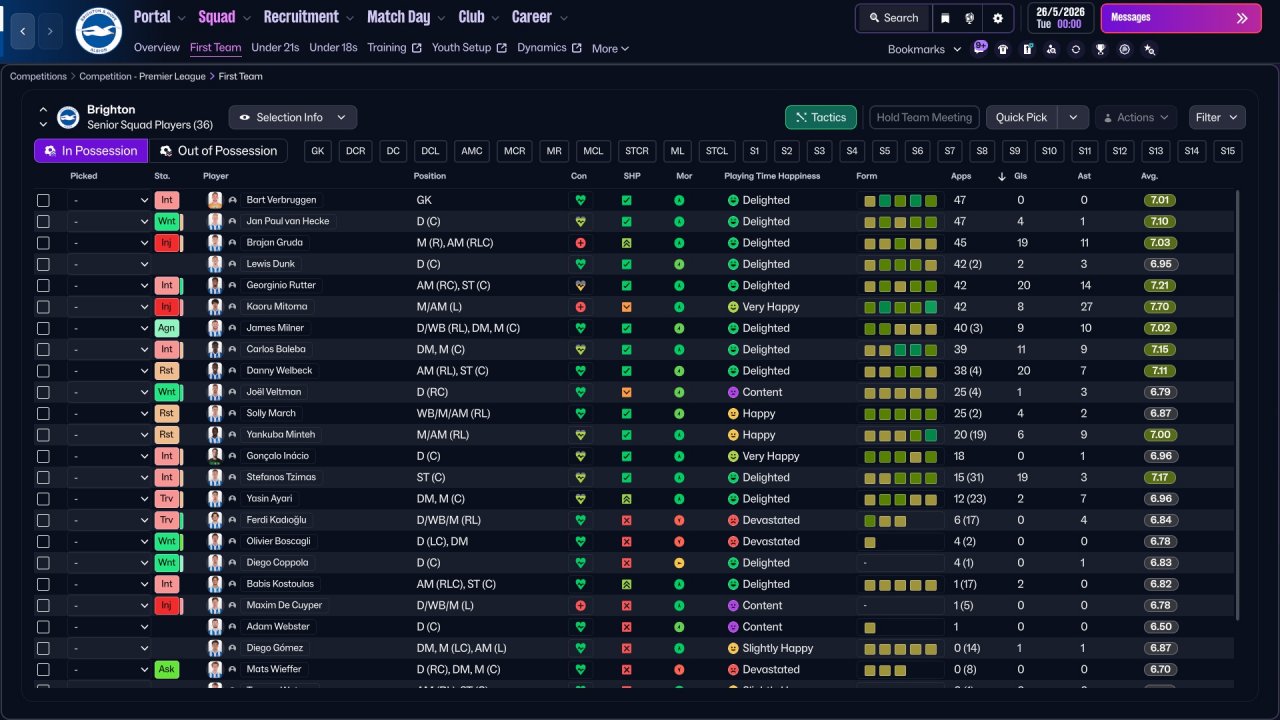
Task: Select Lewis Dunk's row checkbox
Action: pos(43,264)
